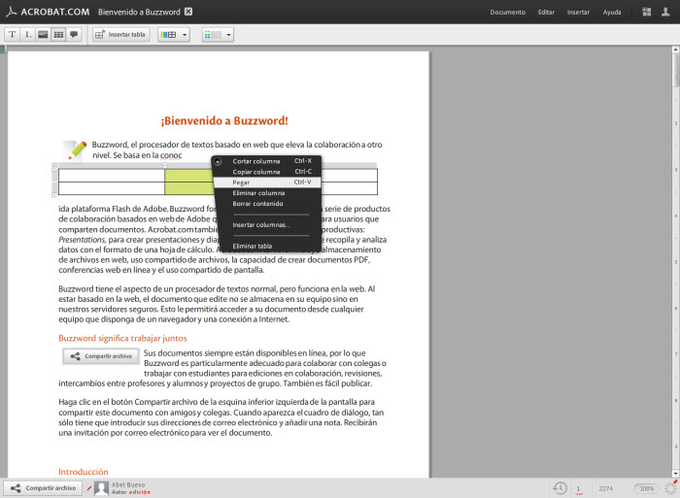Choose Insertar columnas... in context menu
The width and height of the screenshot is (680, 498).
click(x=268, y=225)
